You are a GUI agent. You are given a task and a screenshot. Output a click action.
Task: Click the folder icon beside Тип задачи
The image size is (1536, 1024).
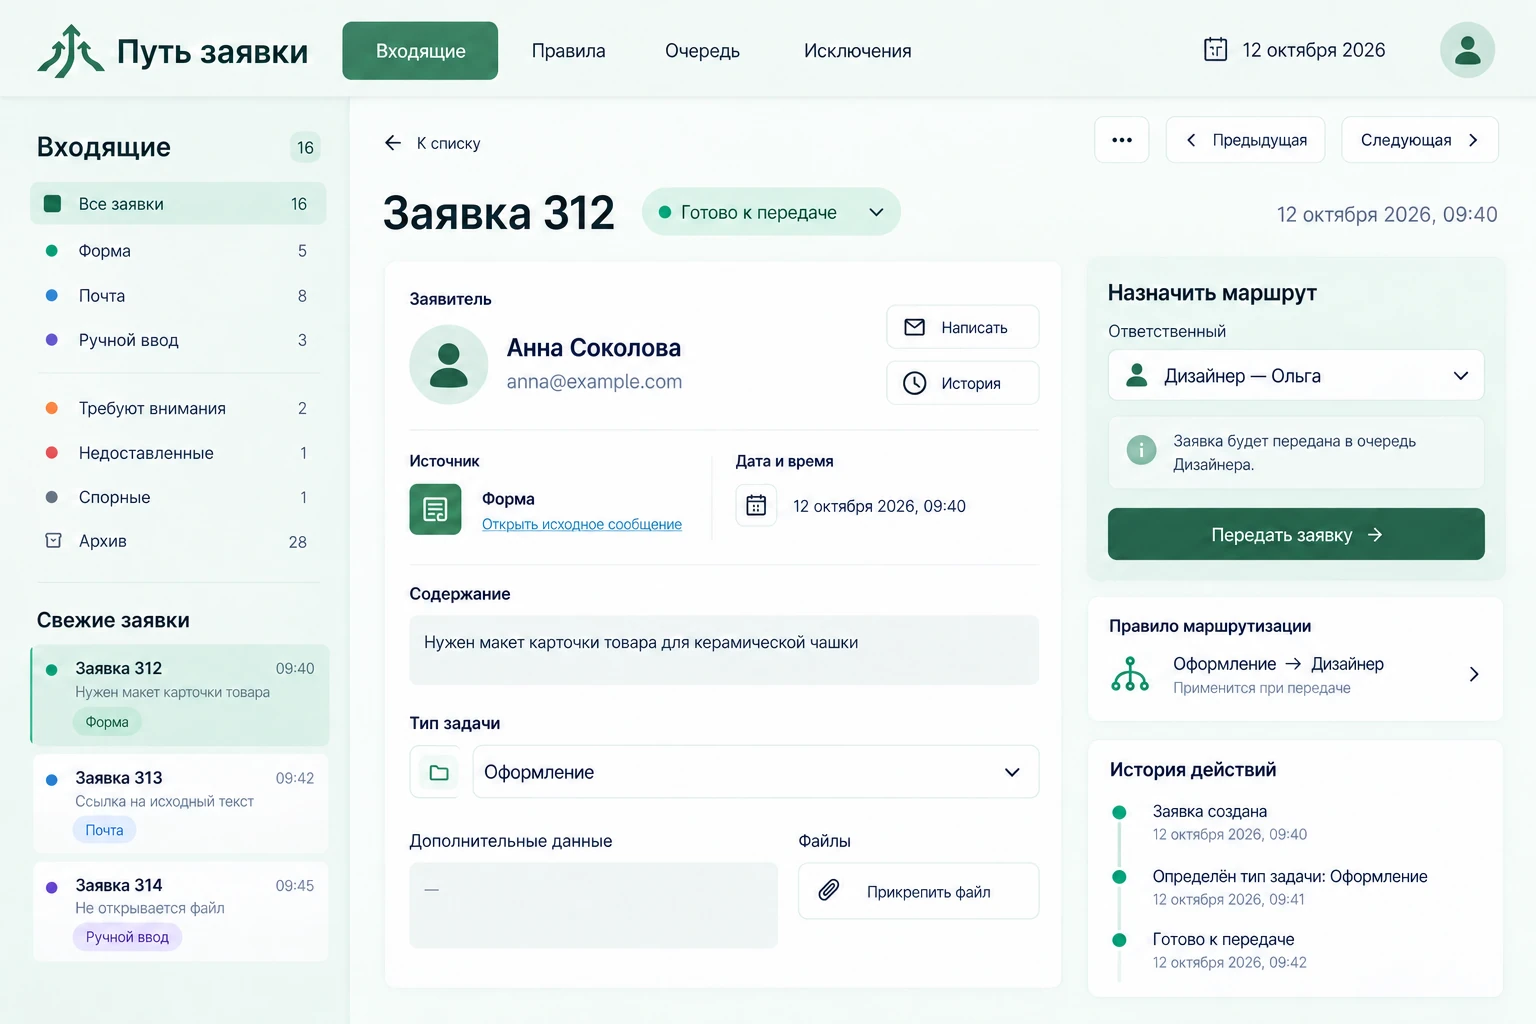pos(438,772)
